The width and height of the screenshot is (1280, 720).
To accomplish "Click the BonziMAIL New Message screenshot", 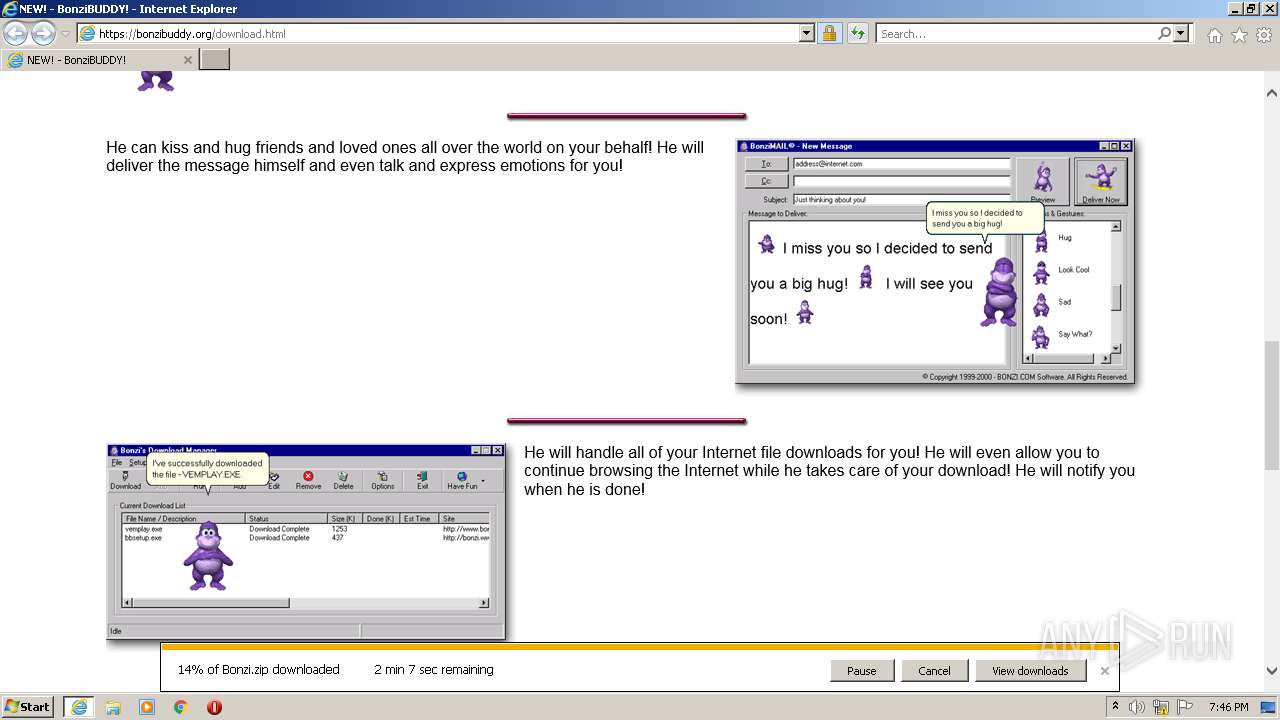I will pos(935,261).
